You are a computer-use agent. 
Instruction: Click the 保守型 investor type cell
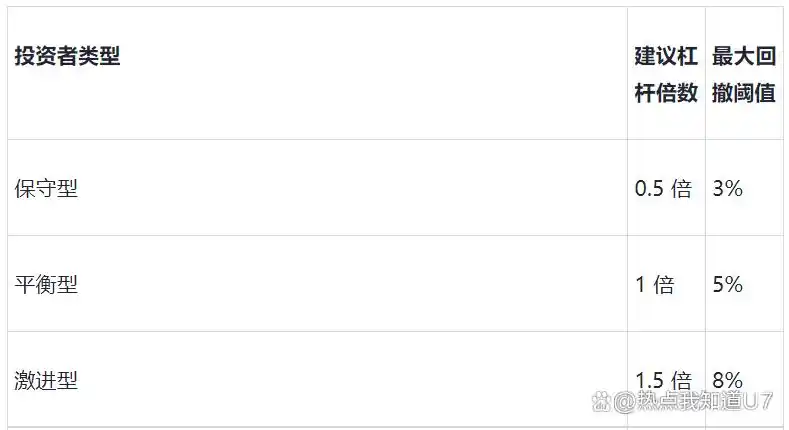pyautogui.click(x=46, y=189)
